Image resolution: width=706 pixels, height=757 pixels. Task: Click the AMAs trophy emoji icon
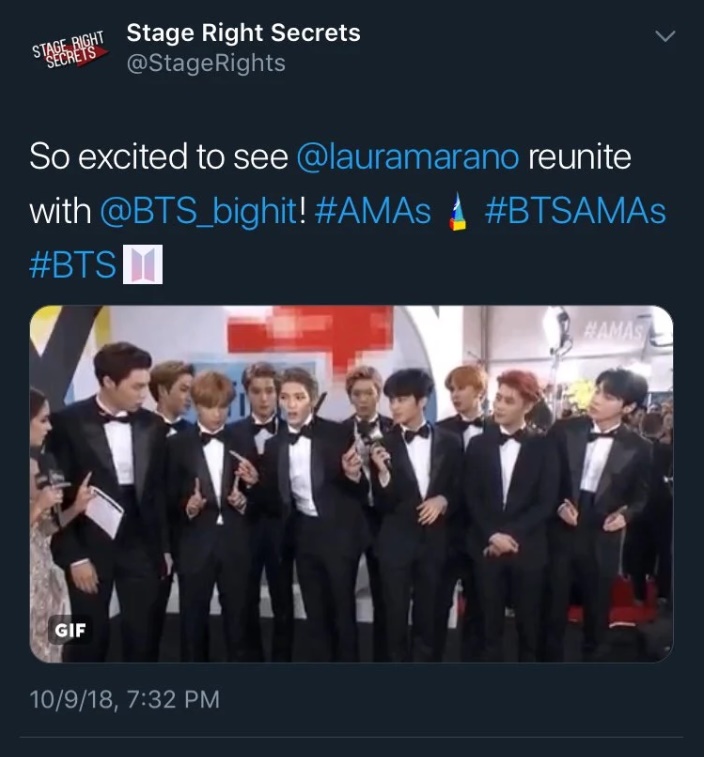pos(458,213)
